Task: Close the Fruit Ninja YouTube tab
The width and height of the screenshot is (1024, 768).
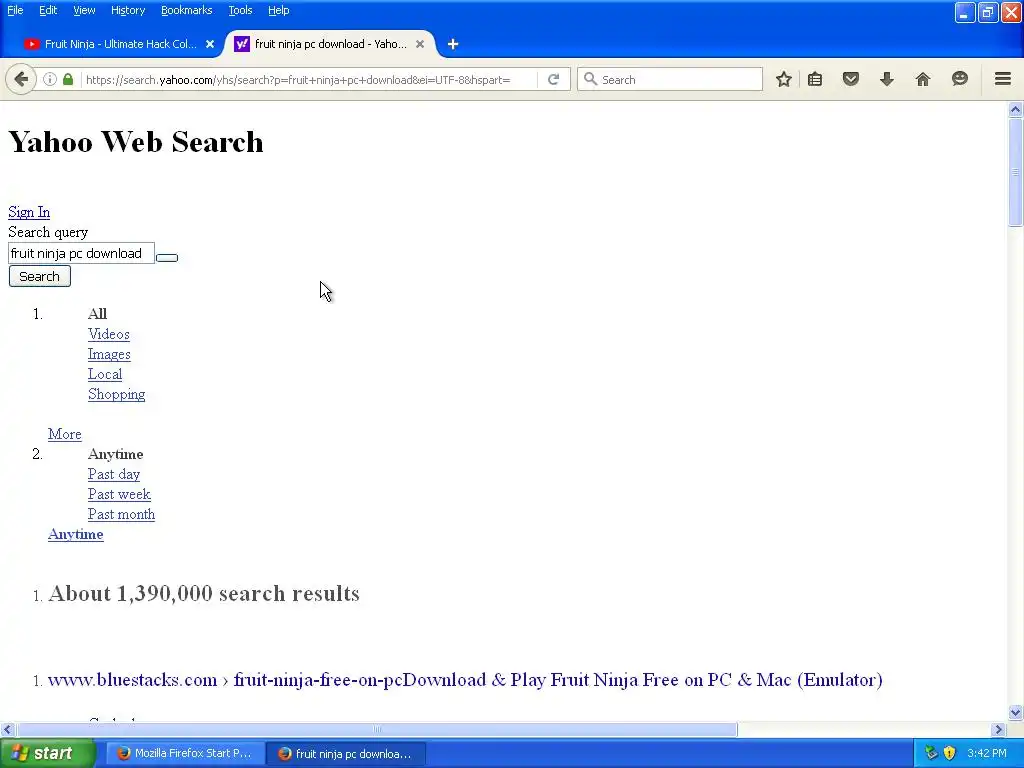Action: tap(210, 44)
